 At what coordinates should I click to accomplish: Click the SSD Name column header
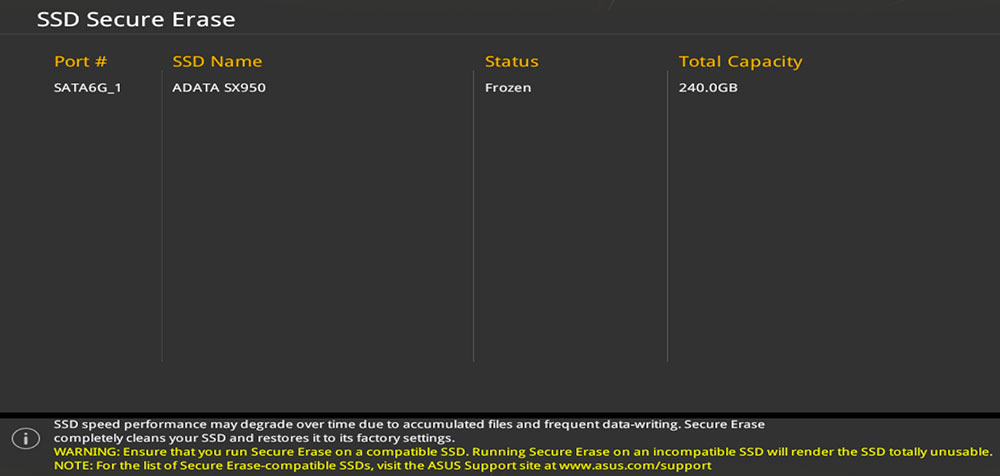coord(217,62)
